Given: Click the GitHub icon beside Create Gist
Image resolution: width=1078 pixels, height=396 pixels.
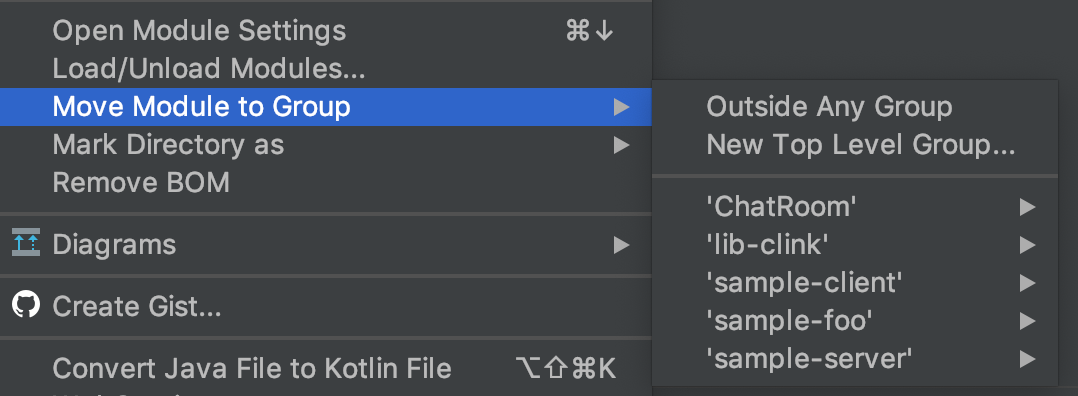Looking at the screenshot, I should coord(26,305).
